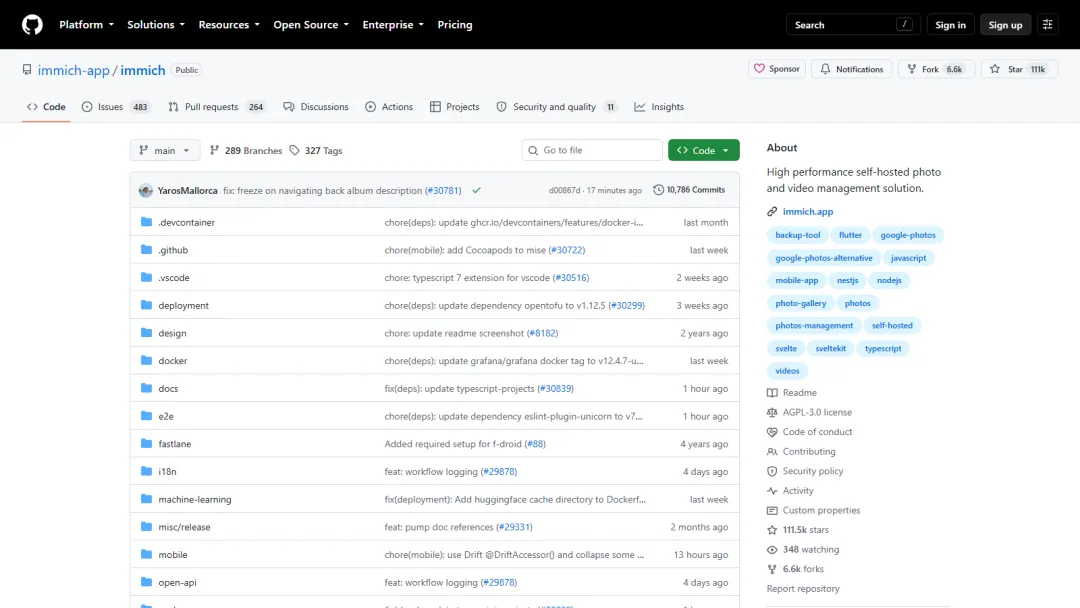Click the star icon beside 111.5k stars
This screenshot has height=608, width=1080.
772,530
